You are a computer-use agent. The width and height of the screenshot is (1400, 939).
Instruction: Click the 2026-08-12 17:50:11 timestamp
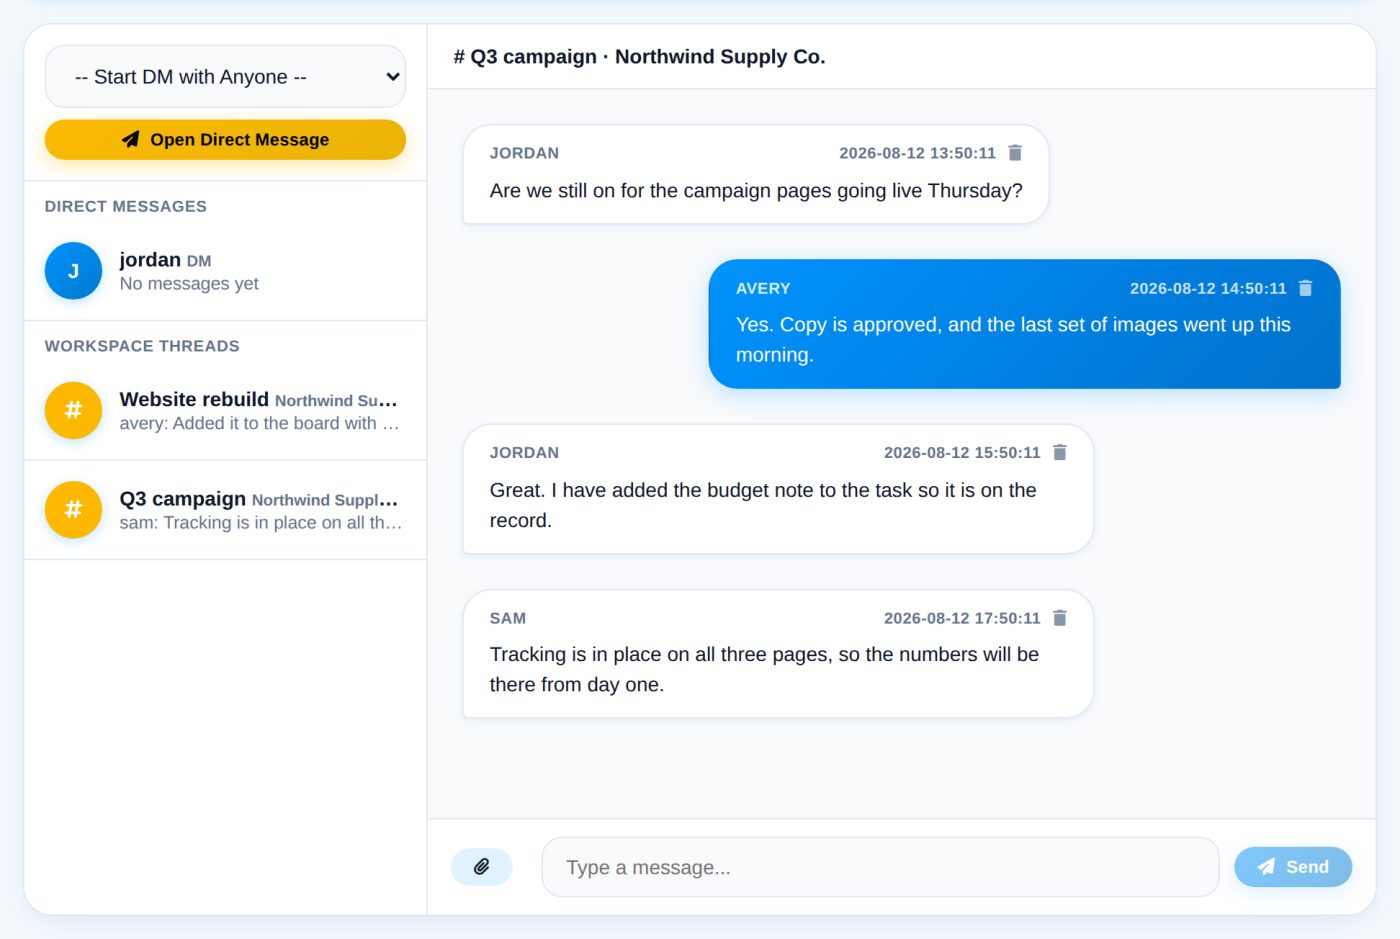(x=962, y=618)
